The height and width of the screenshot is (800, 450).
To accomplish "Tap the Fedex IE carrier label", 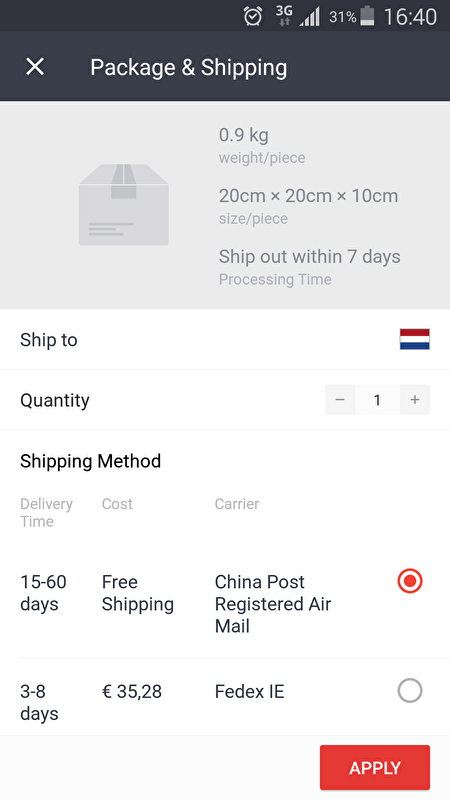I will coord(249,692).
